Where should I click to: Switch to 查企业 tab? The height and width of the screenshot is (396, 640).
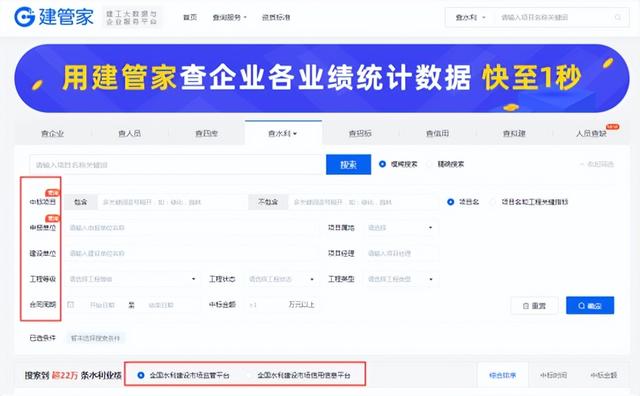[52, 133]
